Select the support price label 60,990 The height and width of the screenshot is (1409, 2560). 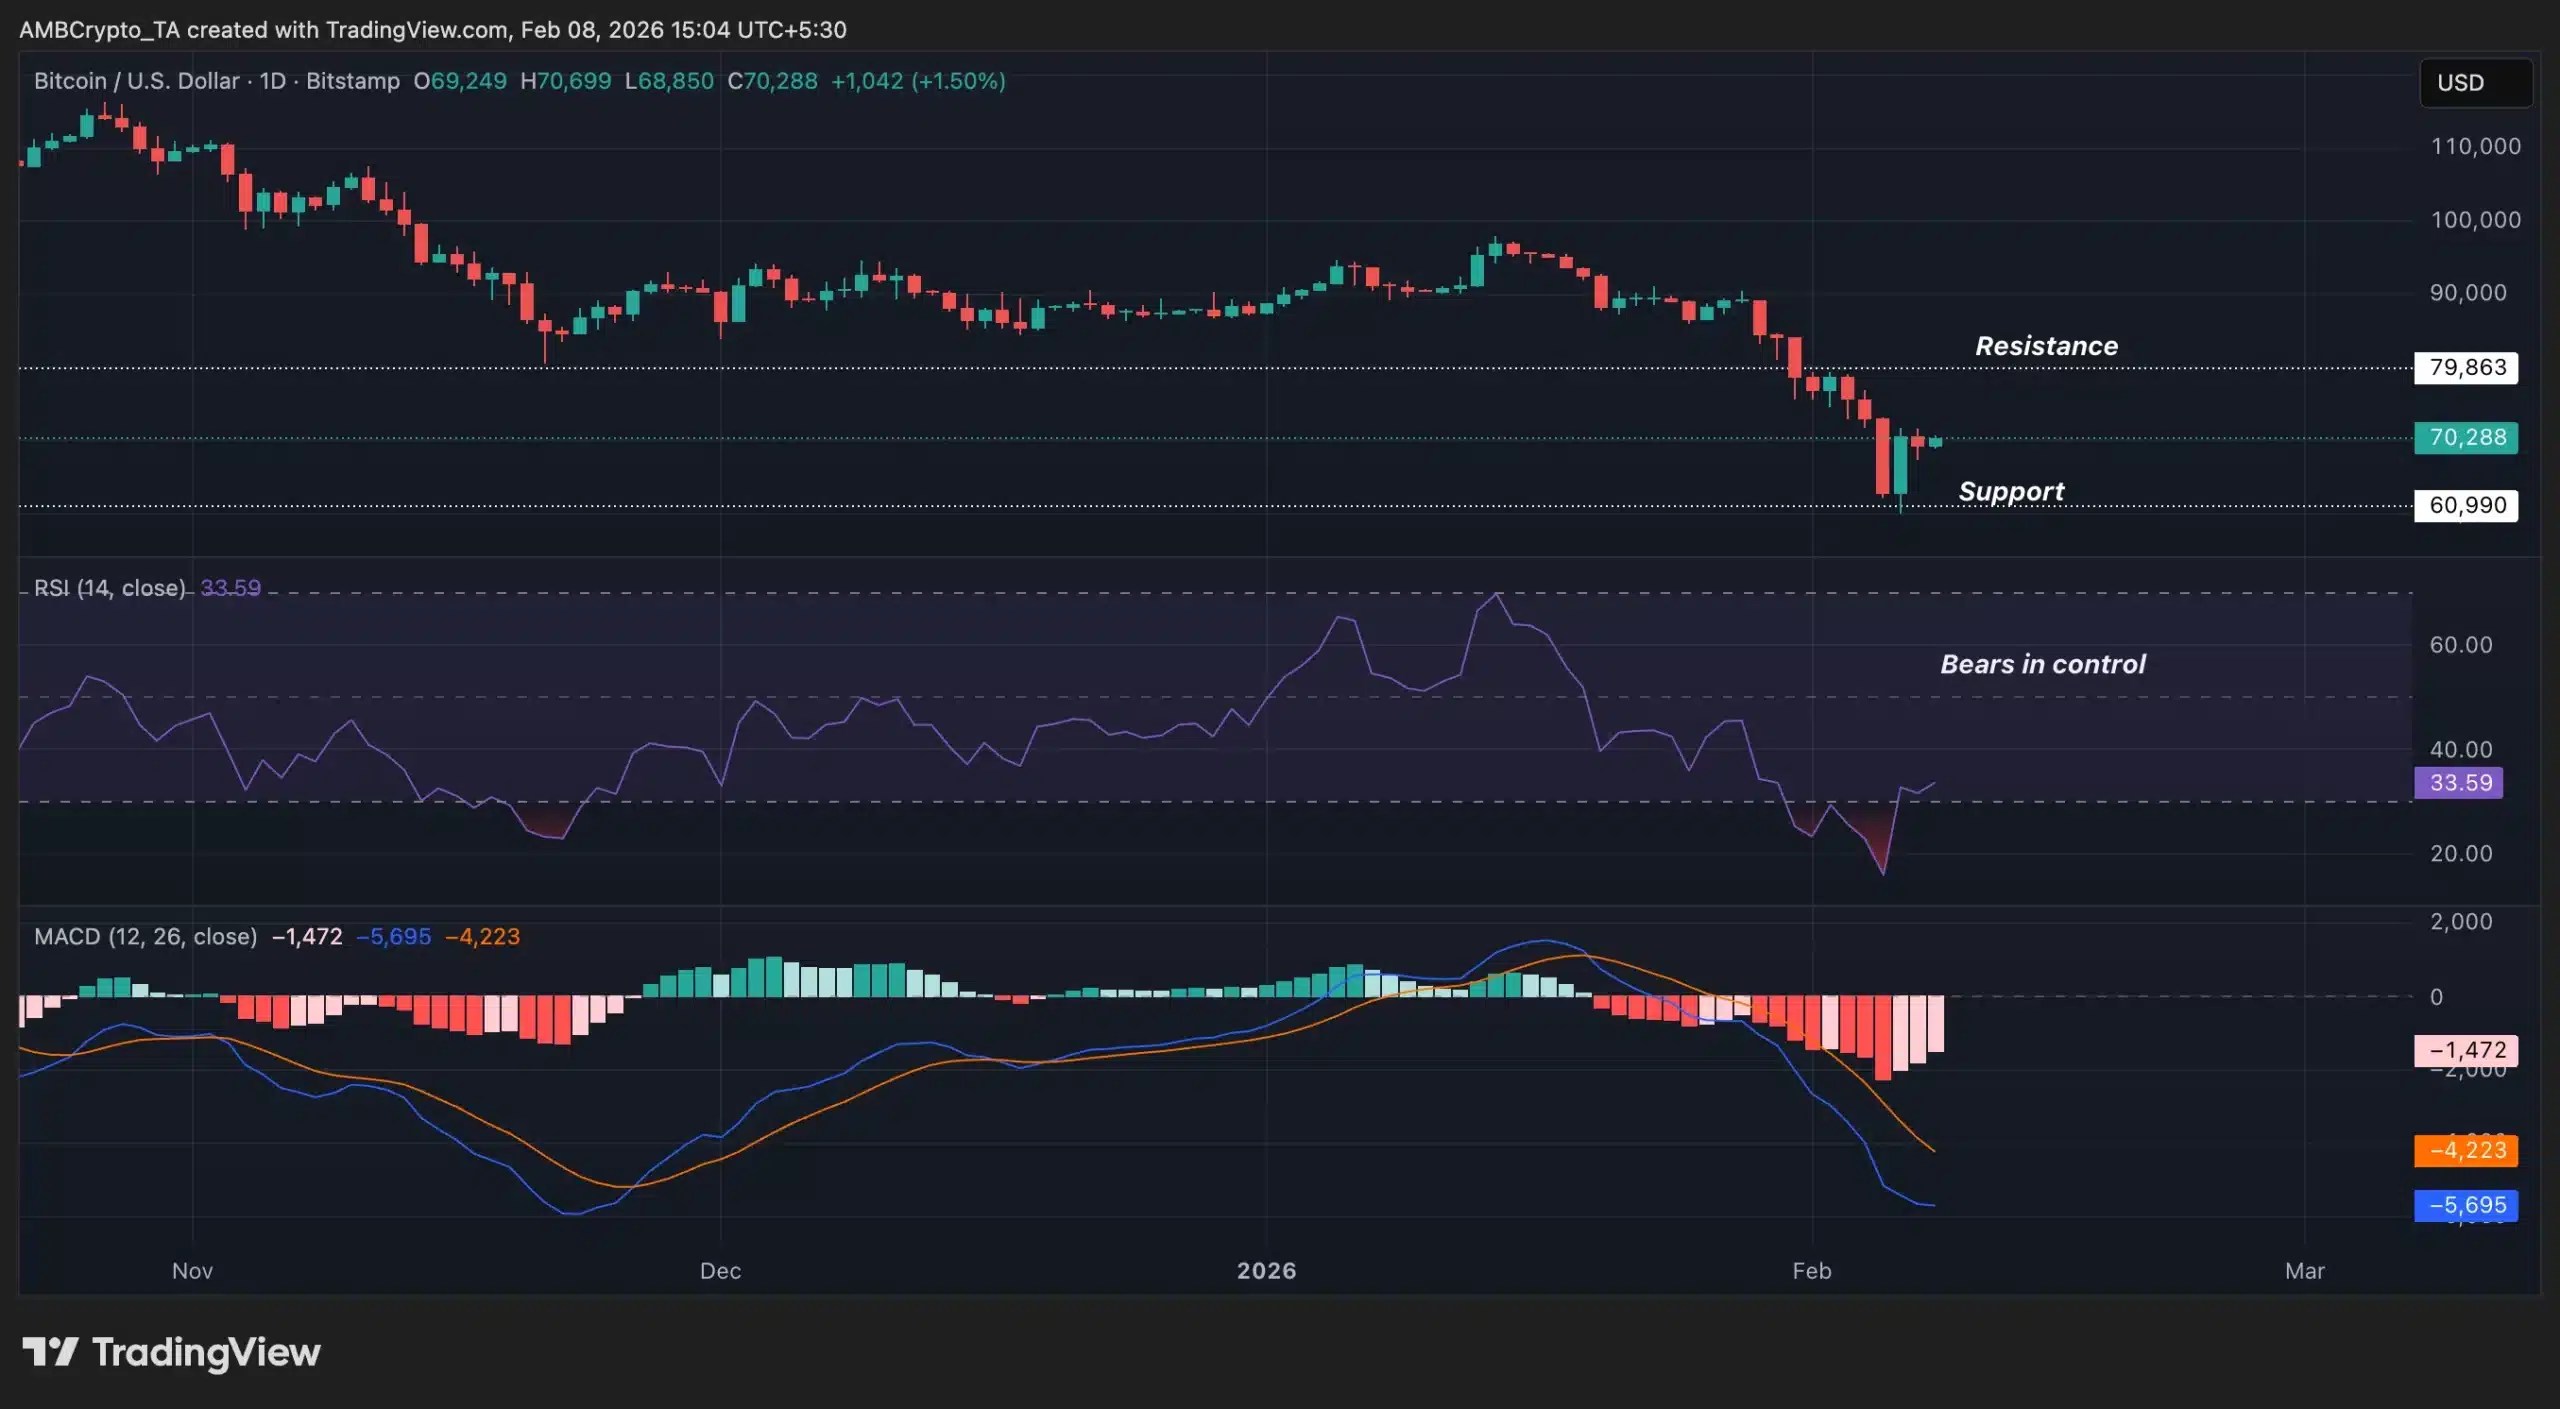coord(2464,505)
